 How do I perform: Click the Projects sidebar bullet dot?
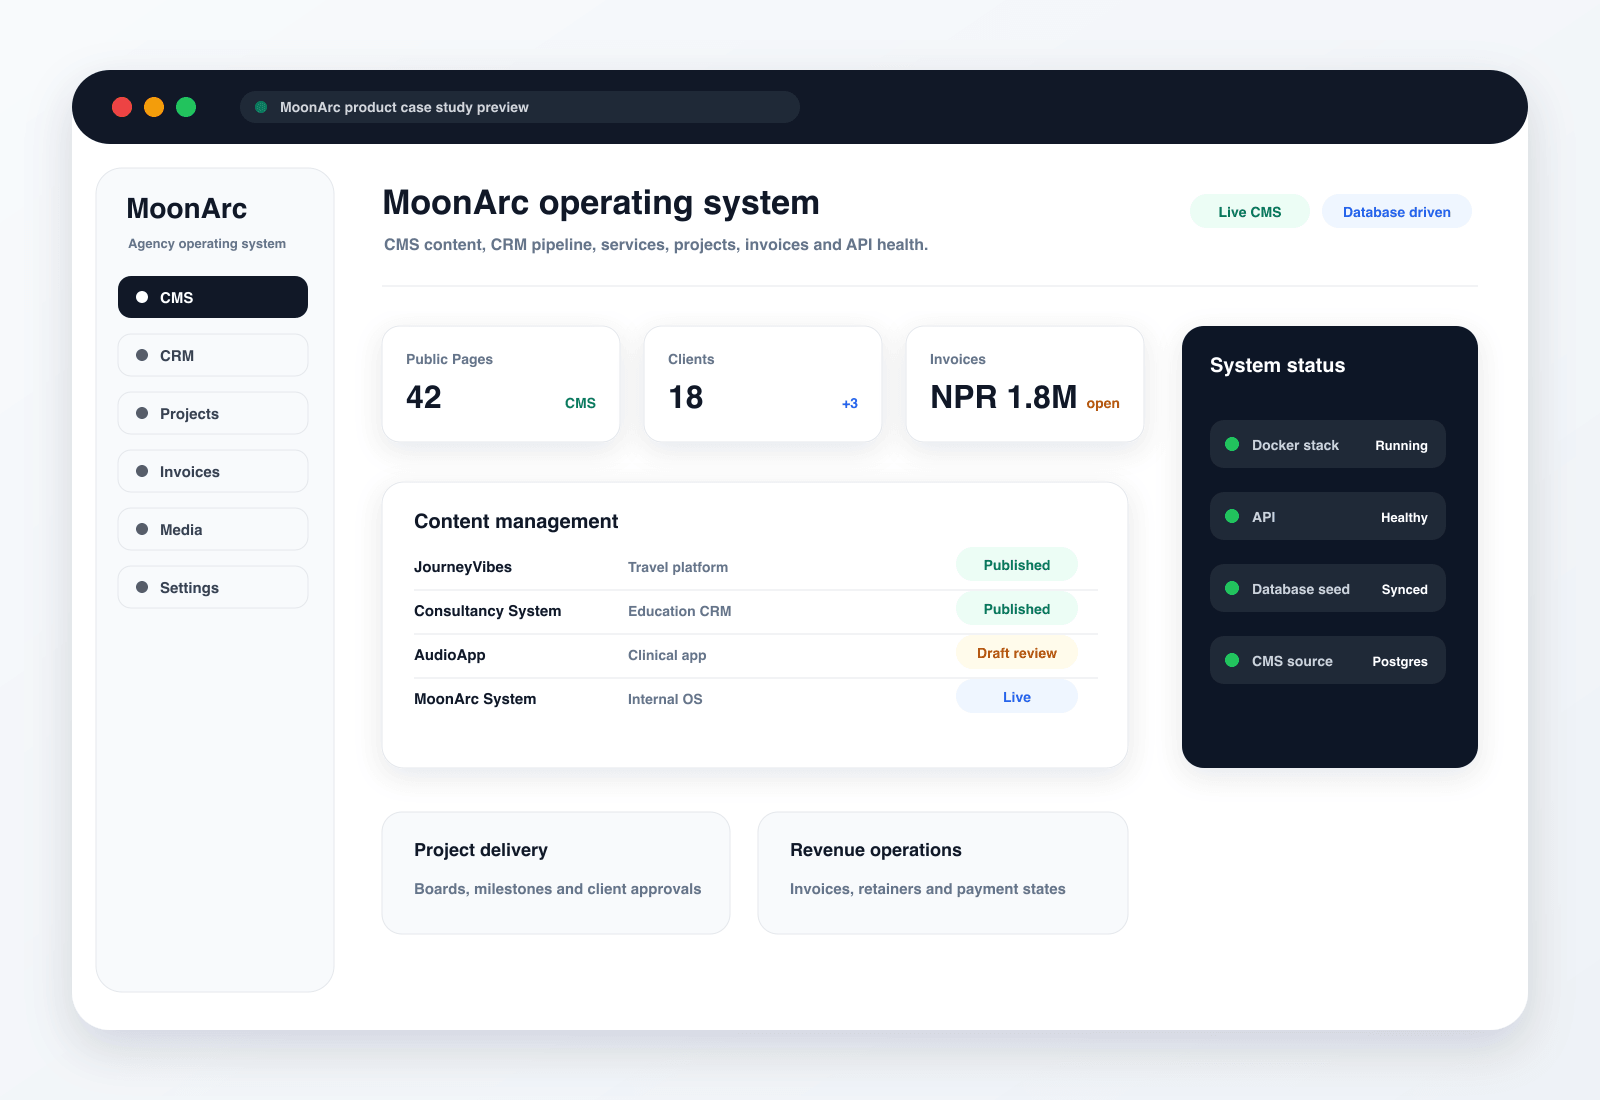click(x=142, y=413)
